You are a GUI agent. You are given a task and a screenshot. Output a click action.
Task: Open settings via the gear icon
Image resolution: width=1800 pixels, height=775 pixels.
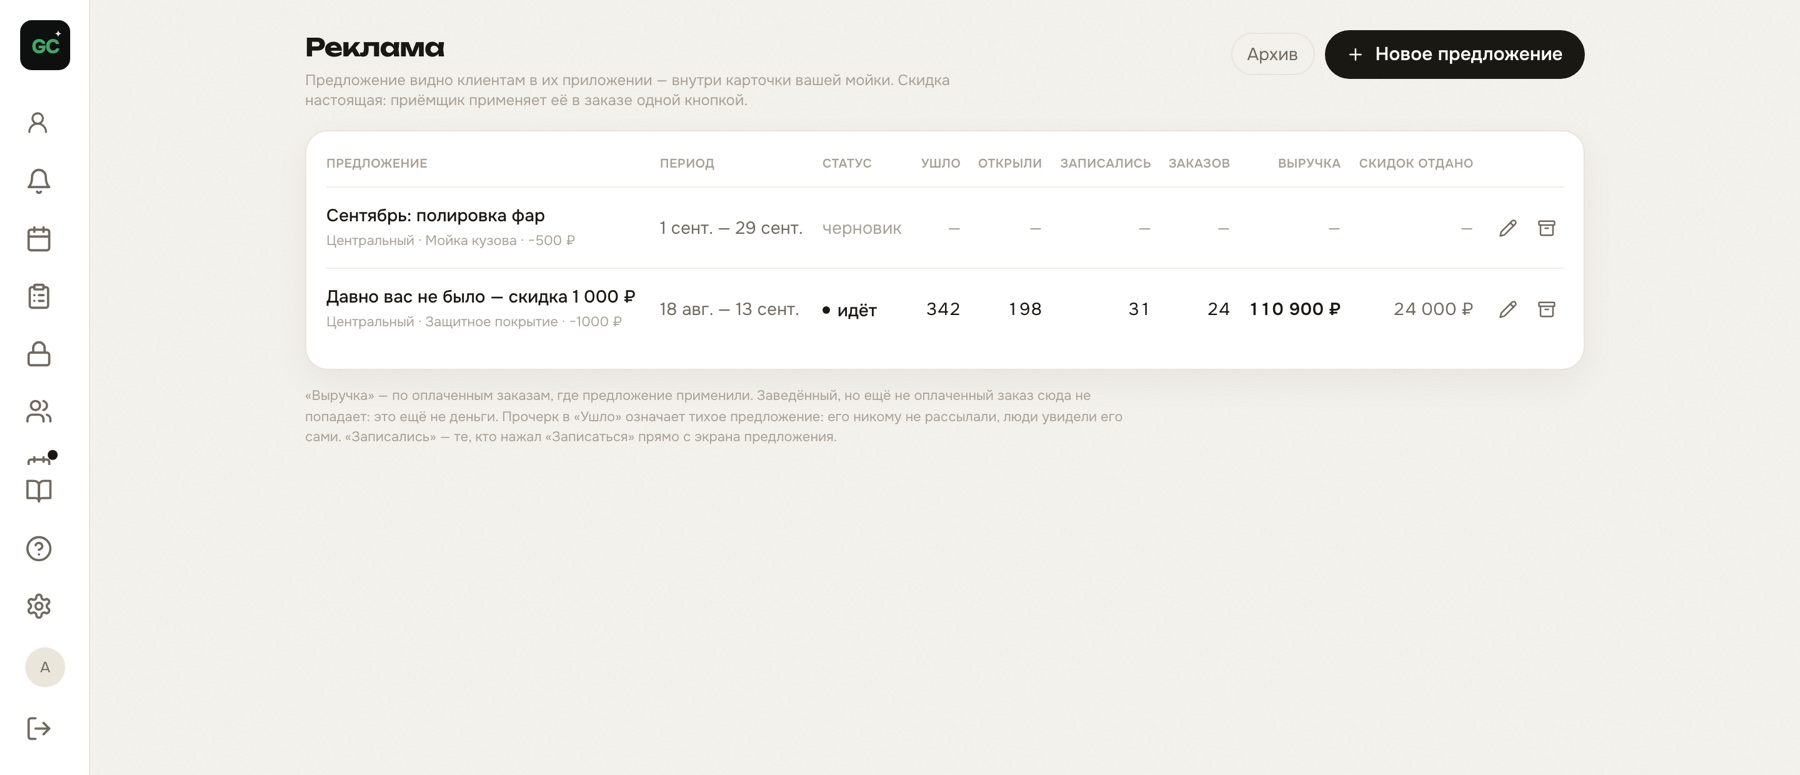pos(38,606)
